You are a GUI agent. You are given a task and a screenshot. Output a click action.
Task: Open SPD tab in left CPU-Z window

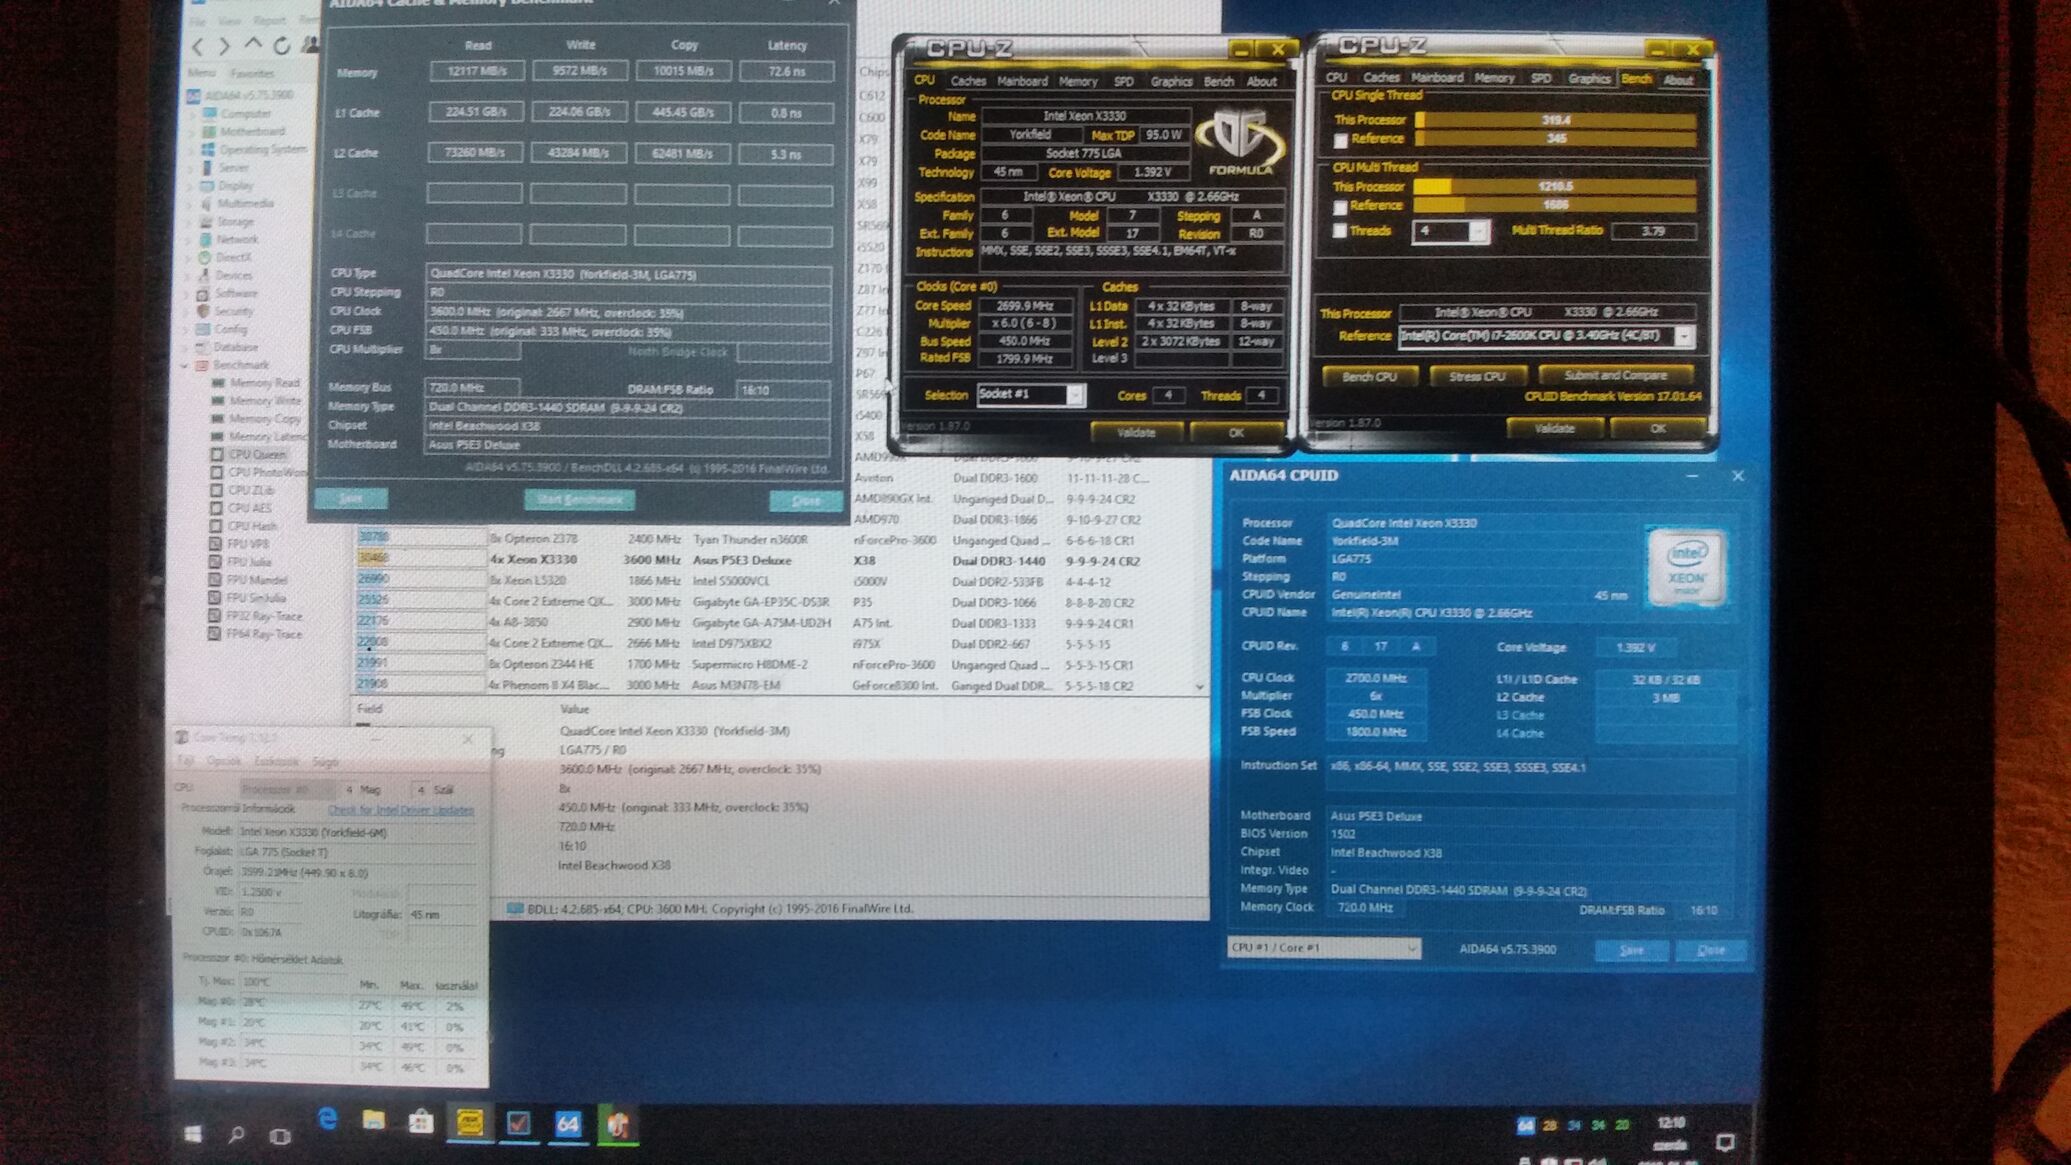point(1124,81)
